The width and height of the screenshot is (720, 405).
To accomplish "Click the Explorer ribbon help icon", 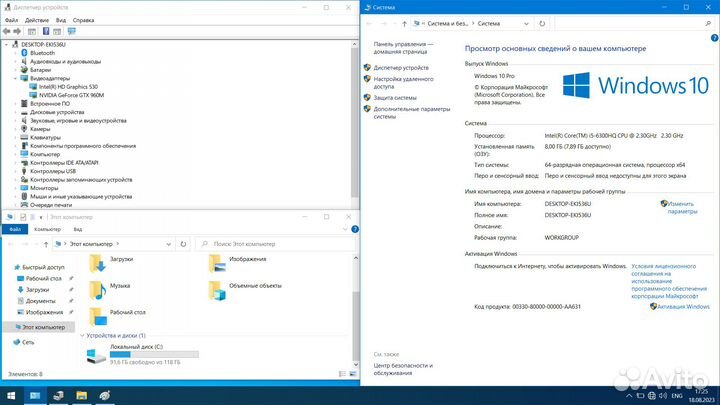I will pyautogui.click(x=355, y=229).
